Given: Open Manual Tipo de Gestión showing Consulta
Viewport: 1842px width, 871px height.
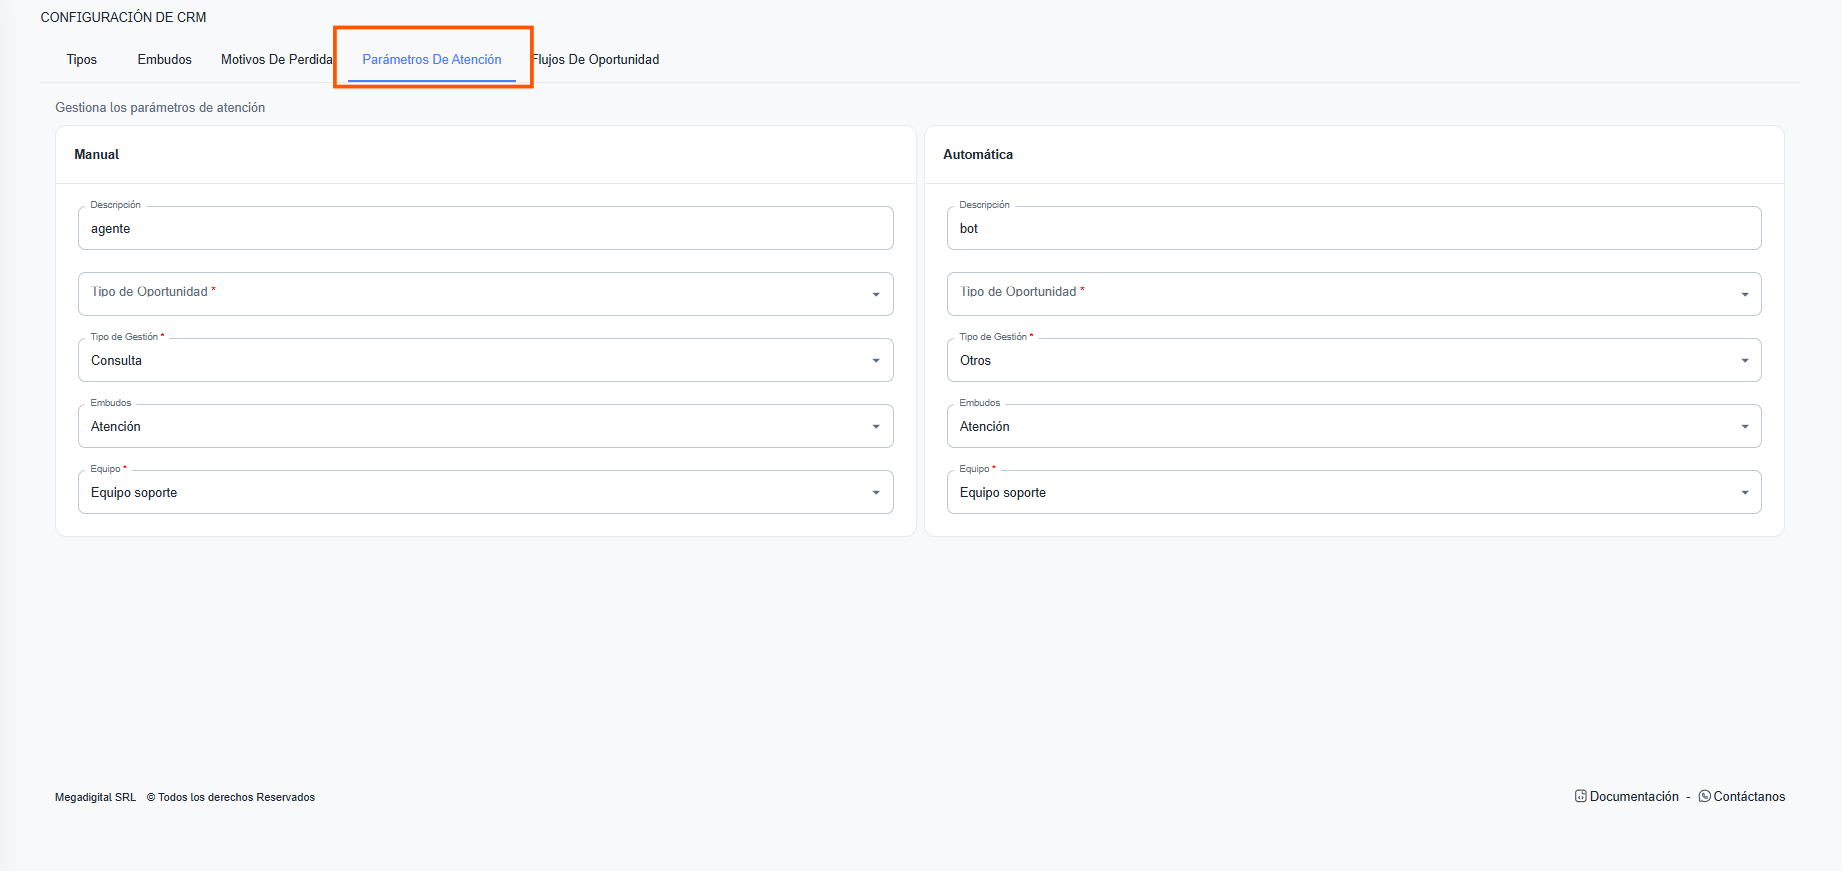Looking at the screenshot, I should click(x=485, y=361).
